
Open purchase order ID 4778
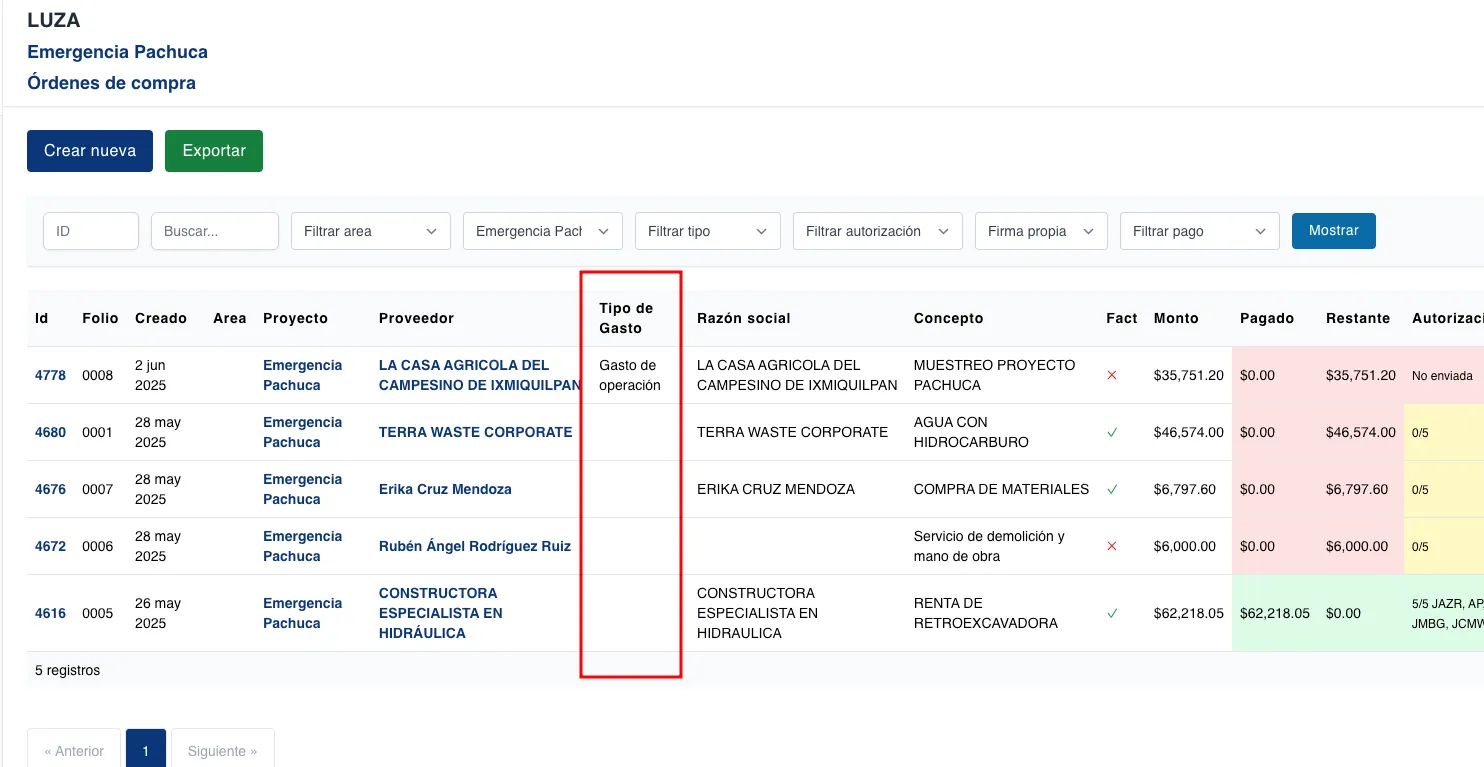click(50, 376)
